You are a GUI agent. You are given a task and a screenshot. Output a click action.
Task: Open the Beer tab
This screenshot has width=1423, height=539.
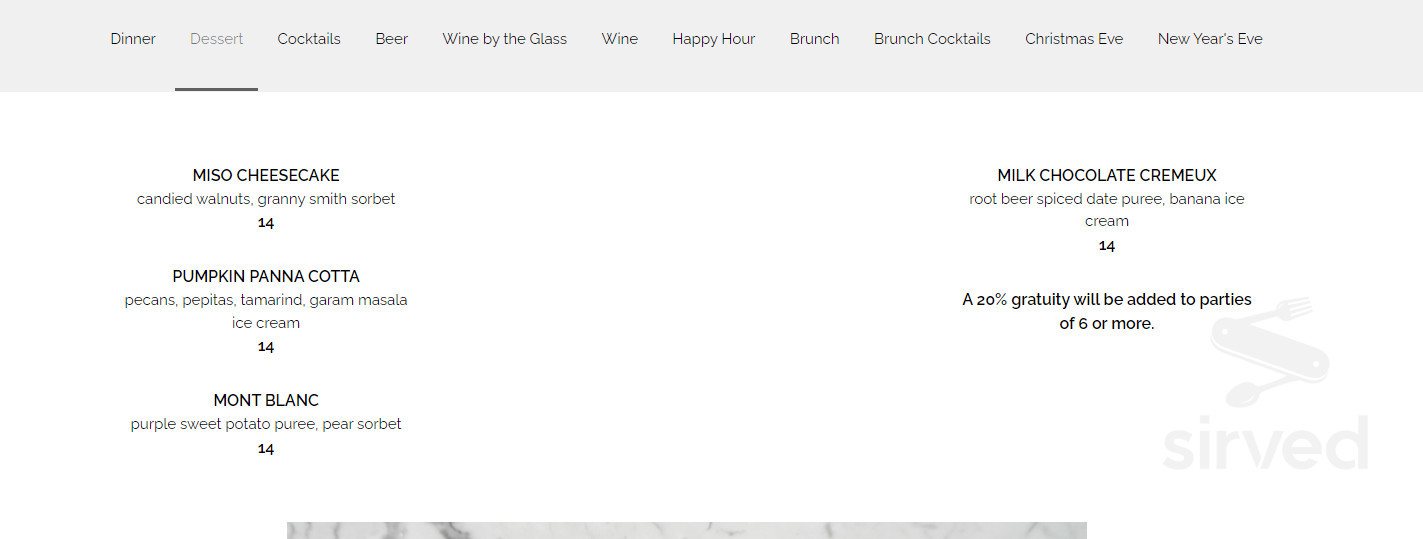click(x=392, y=39)
